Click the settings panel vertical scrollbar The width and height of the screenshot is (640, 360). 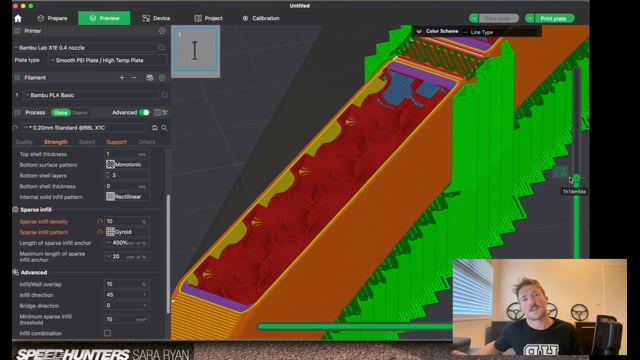168,253
